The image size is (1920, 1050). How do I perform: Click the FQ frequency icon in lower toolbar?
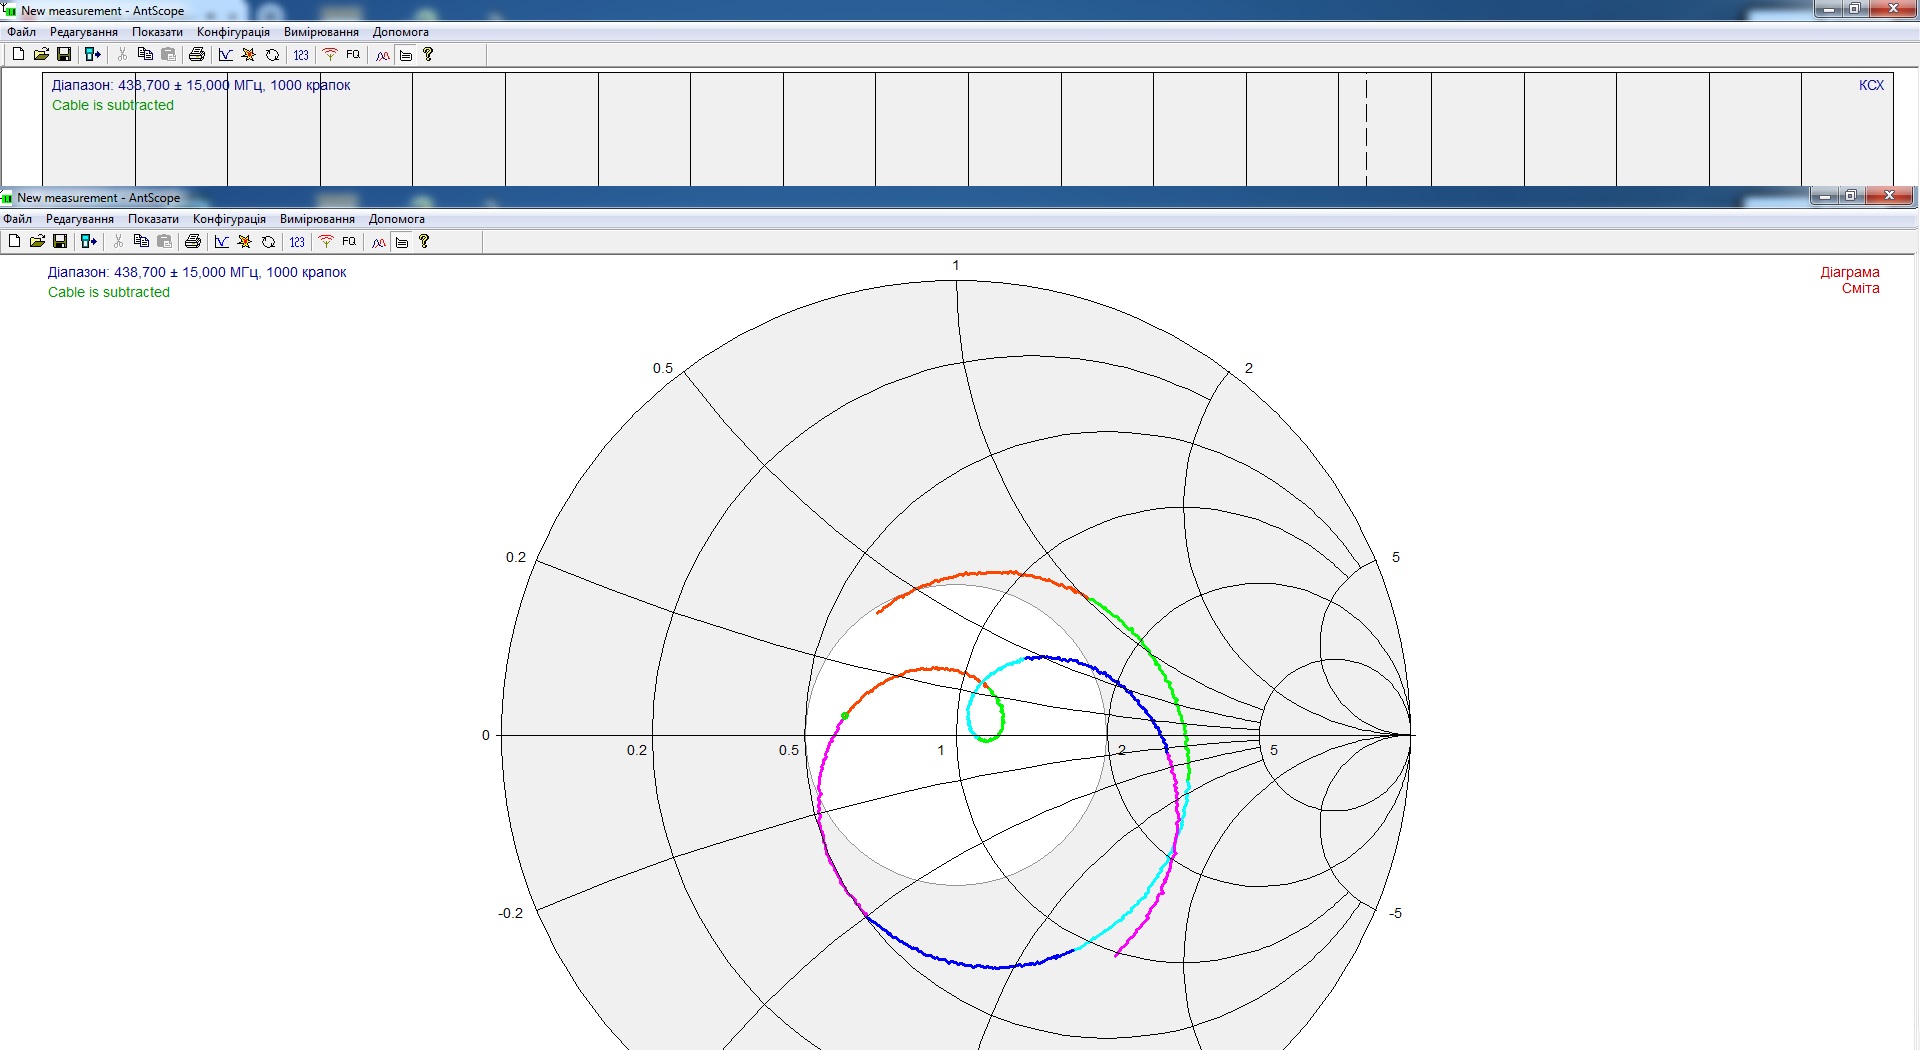coord(349,241)
